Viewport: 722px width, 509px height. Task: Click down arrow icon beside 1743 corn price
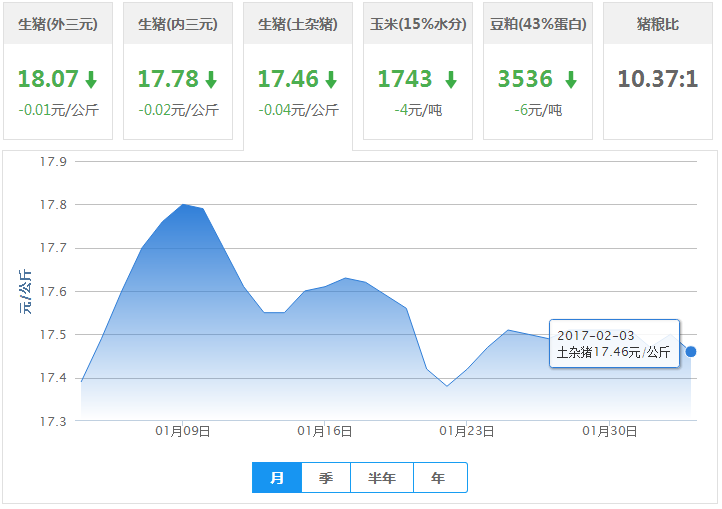(451, 80)
